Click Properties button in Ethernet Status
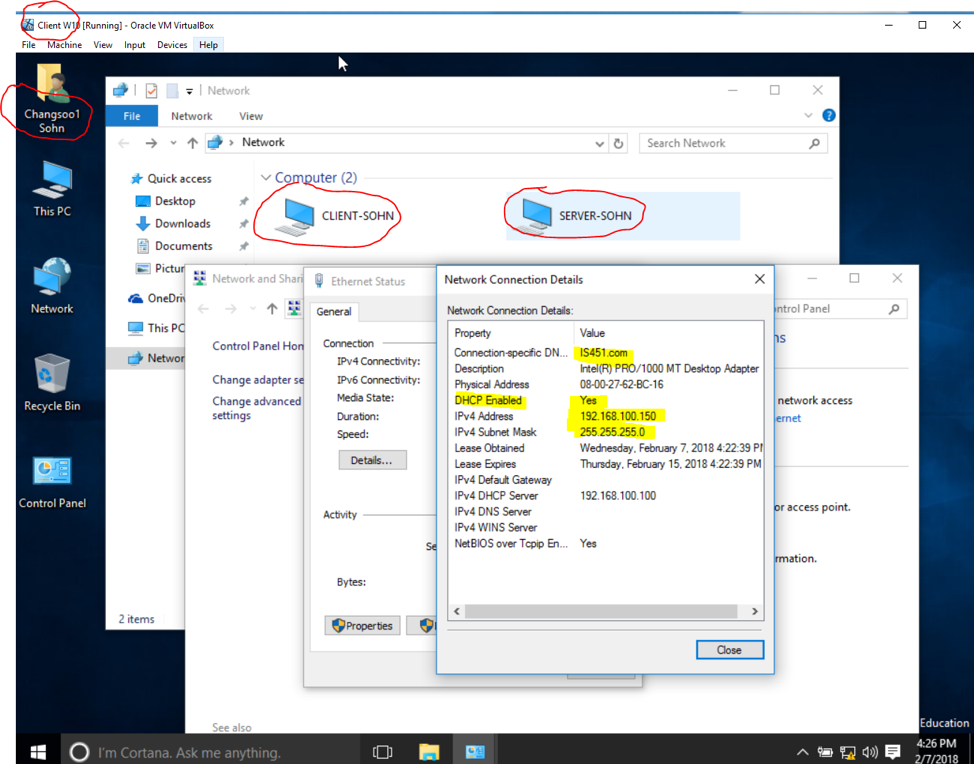The image size is (974, 764). [362, 625]
